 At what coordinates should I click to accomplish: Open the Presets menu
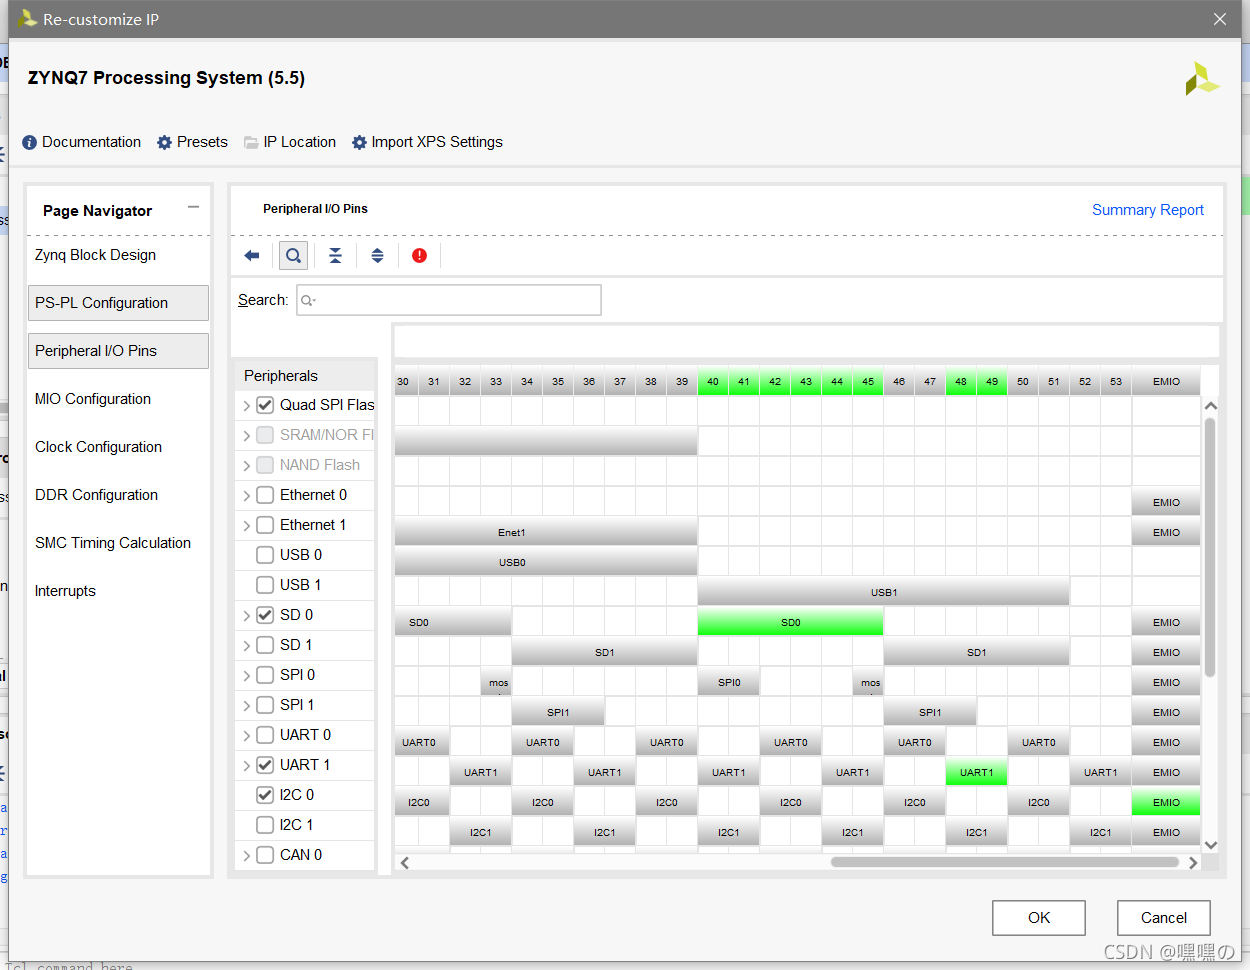(x=202, y=142)
